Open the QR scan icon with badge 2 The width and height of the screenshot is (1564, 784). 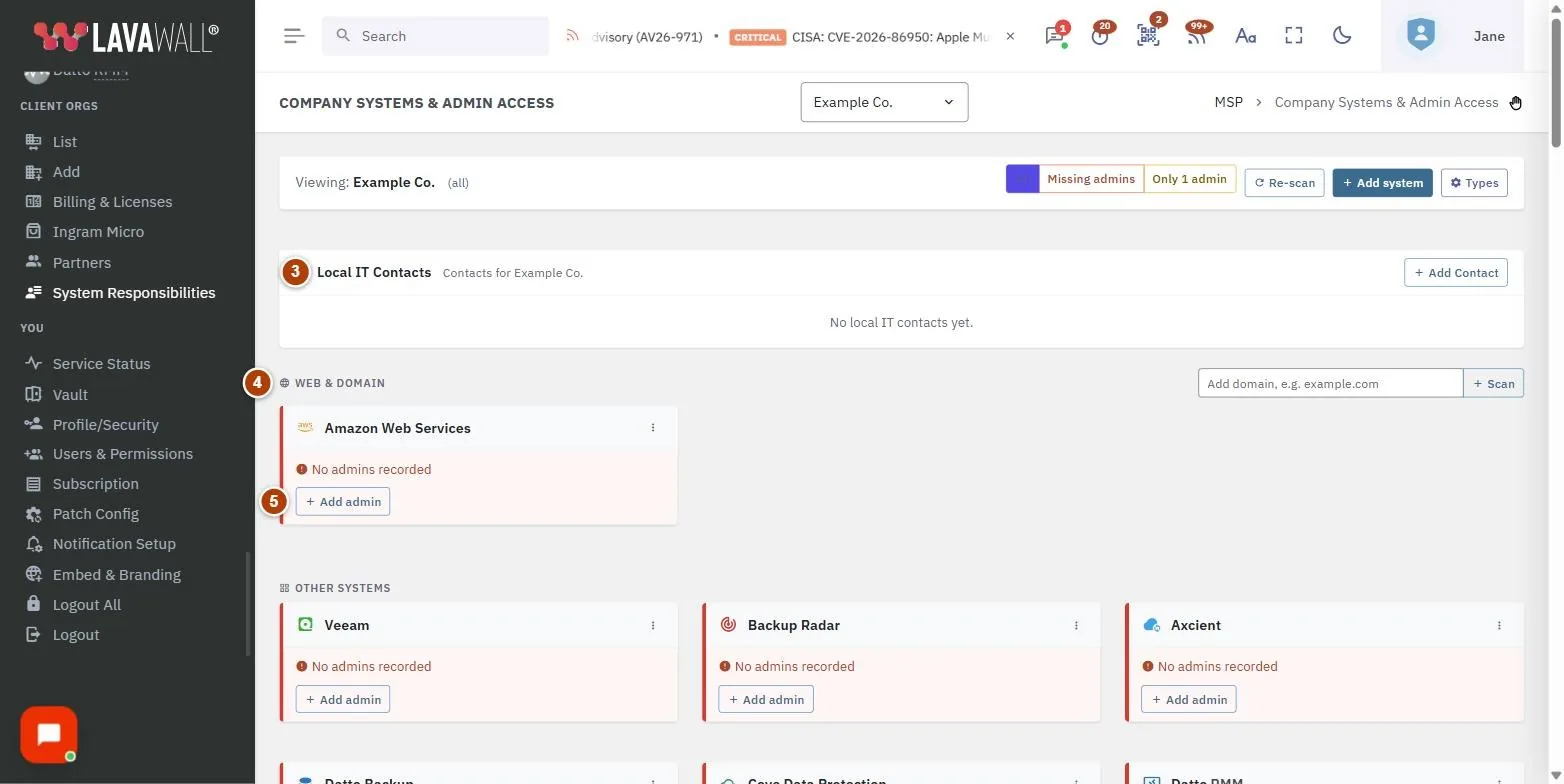[x=1148, y=36]
